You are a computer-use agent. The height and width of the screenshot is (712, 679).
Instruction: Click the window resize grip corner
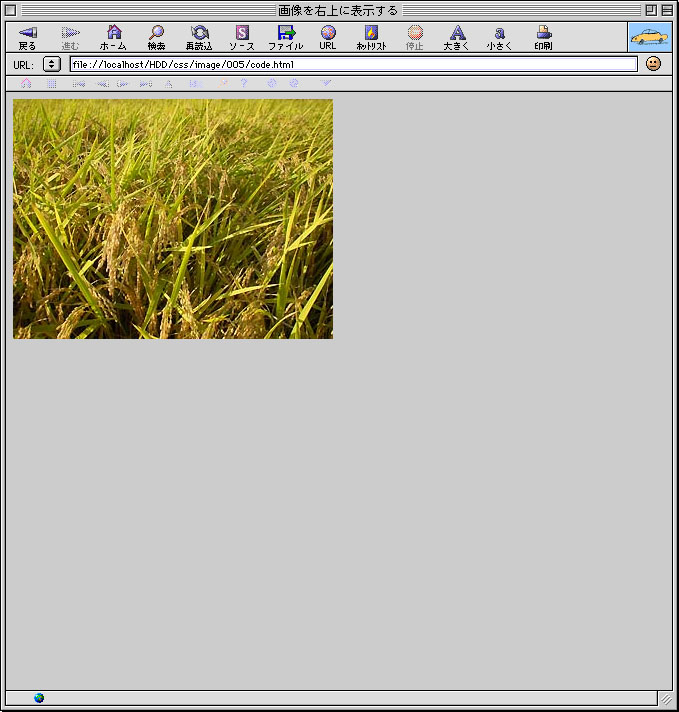pyautogui.click(x=666, y=698)
